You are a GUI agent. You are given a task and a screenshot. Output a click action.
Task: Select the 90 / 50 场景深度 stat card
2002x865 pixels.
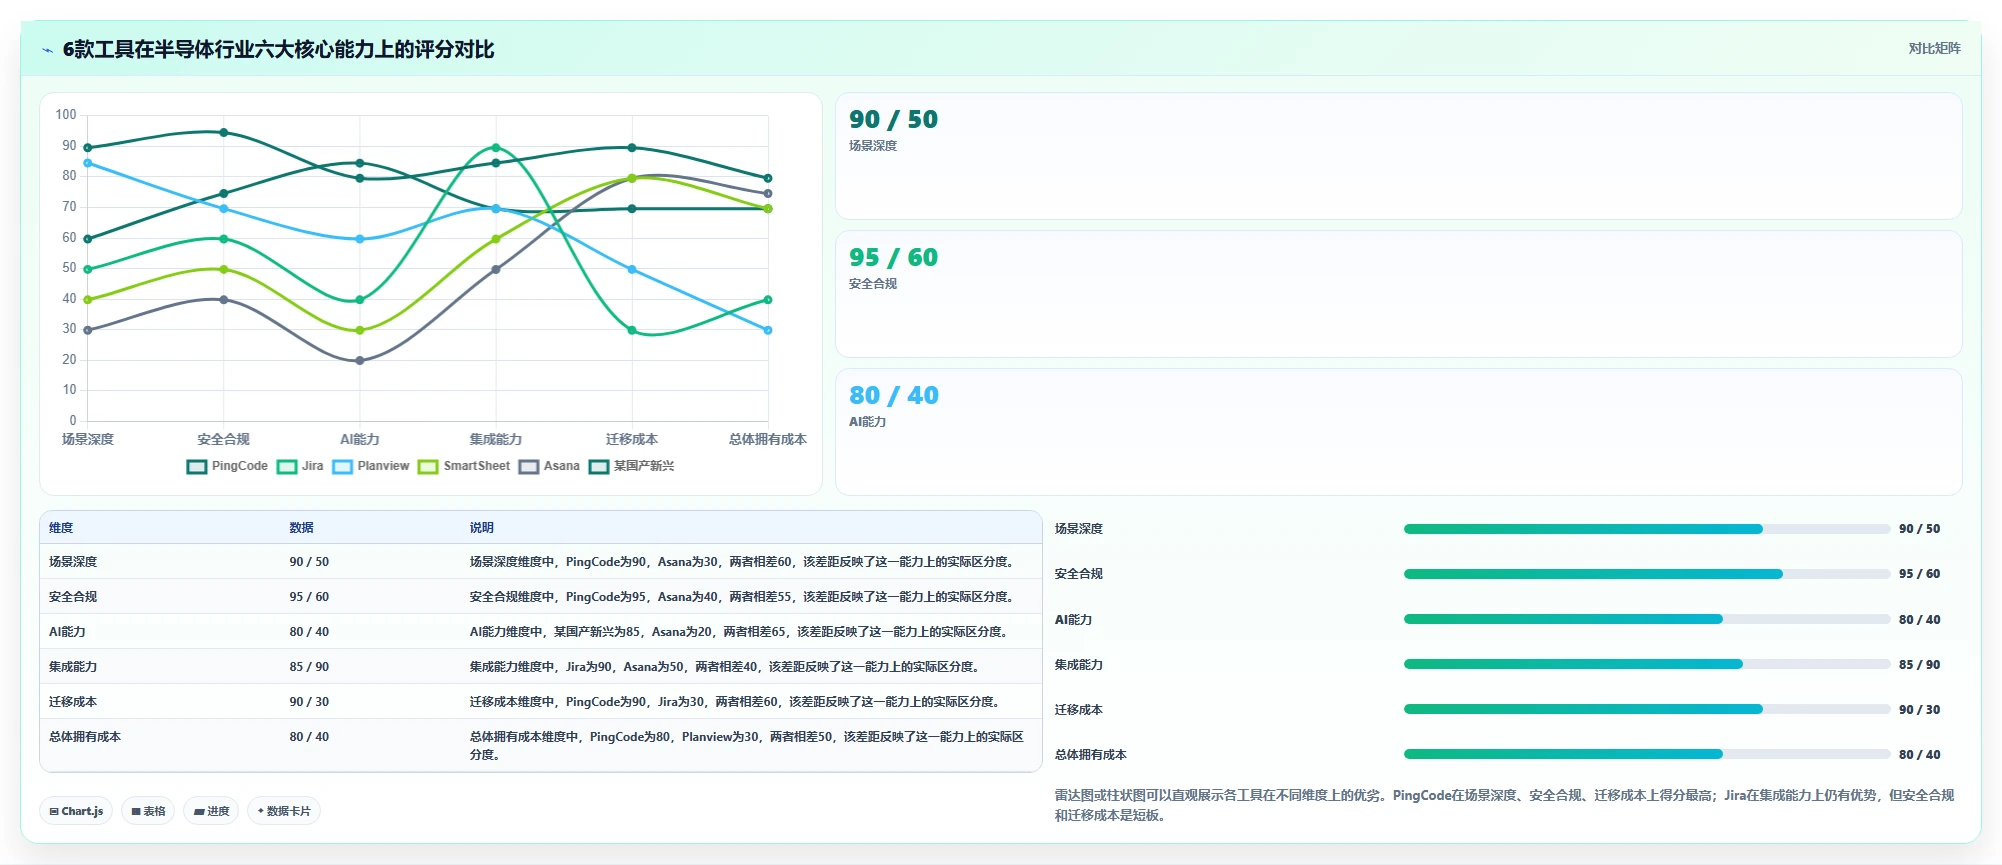(x=1398, y=156)
